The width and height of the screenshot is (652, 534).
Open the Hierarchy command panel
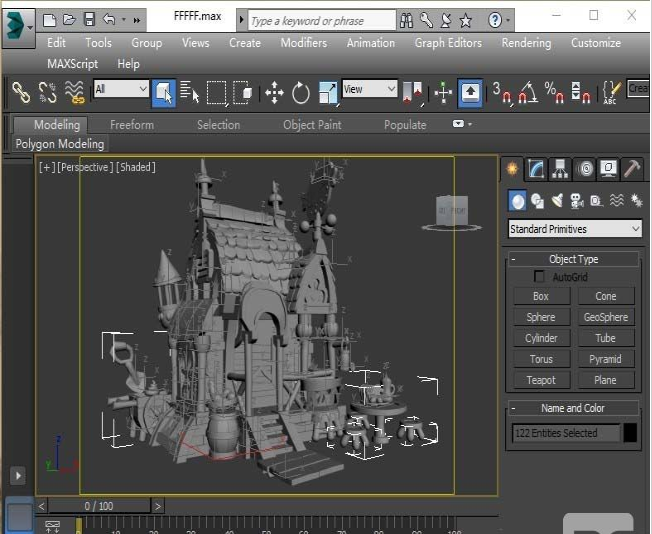pos(560,169)
